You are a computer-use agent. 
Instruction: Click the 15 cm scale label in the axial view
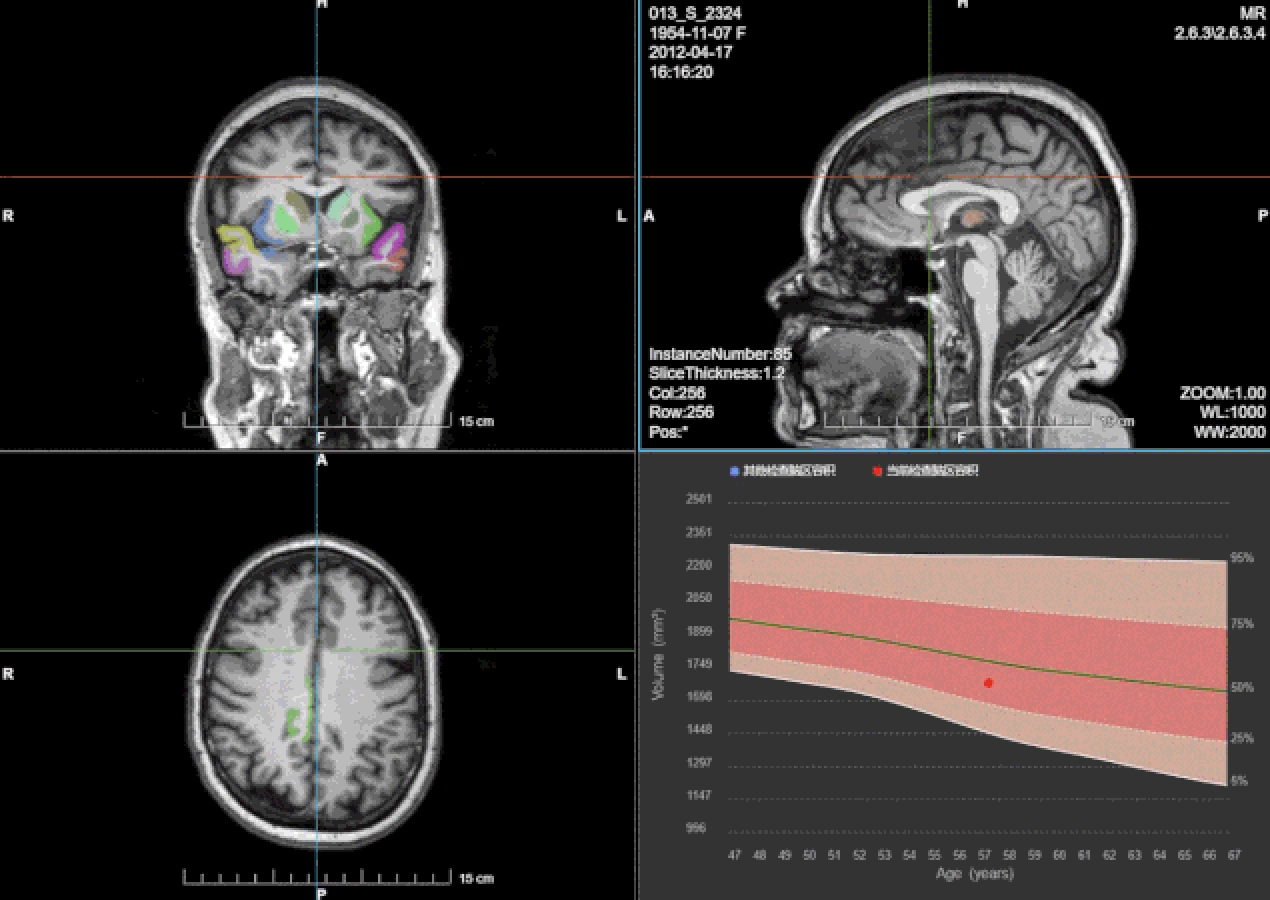[477, 879]
